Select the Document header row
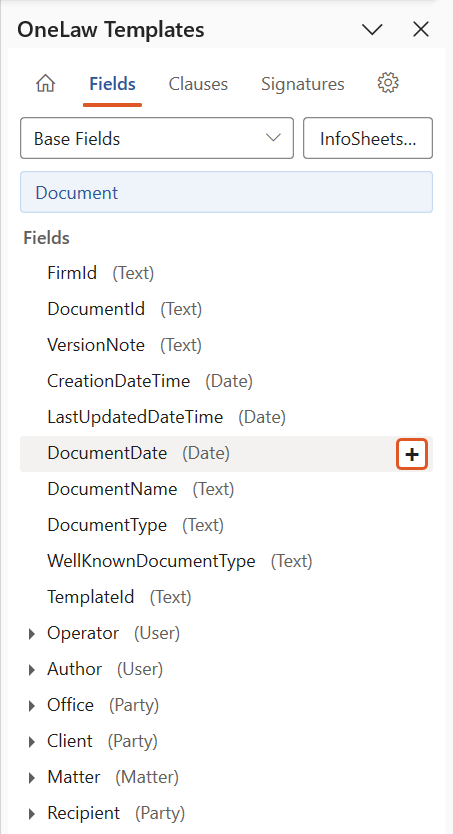453x834 pixels. pos(226,192)
